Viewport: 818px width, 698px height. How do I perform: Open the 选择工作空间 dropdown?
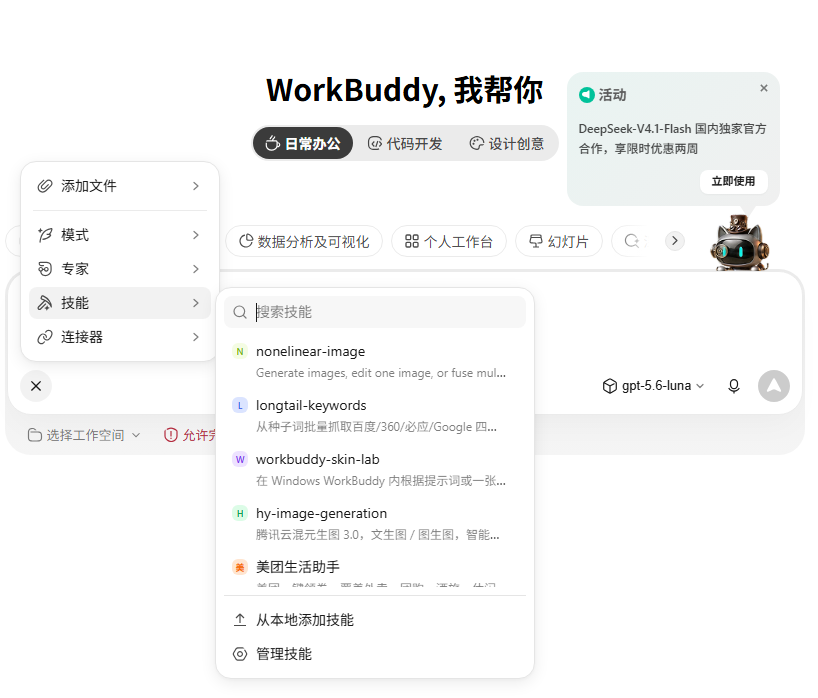point(84,435)
